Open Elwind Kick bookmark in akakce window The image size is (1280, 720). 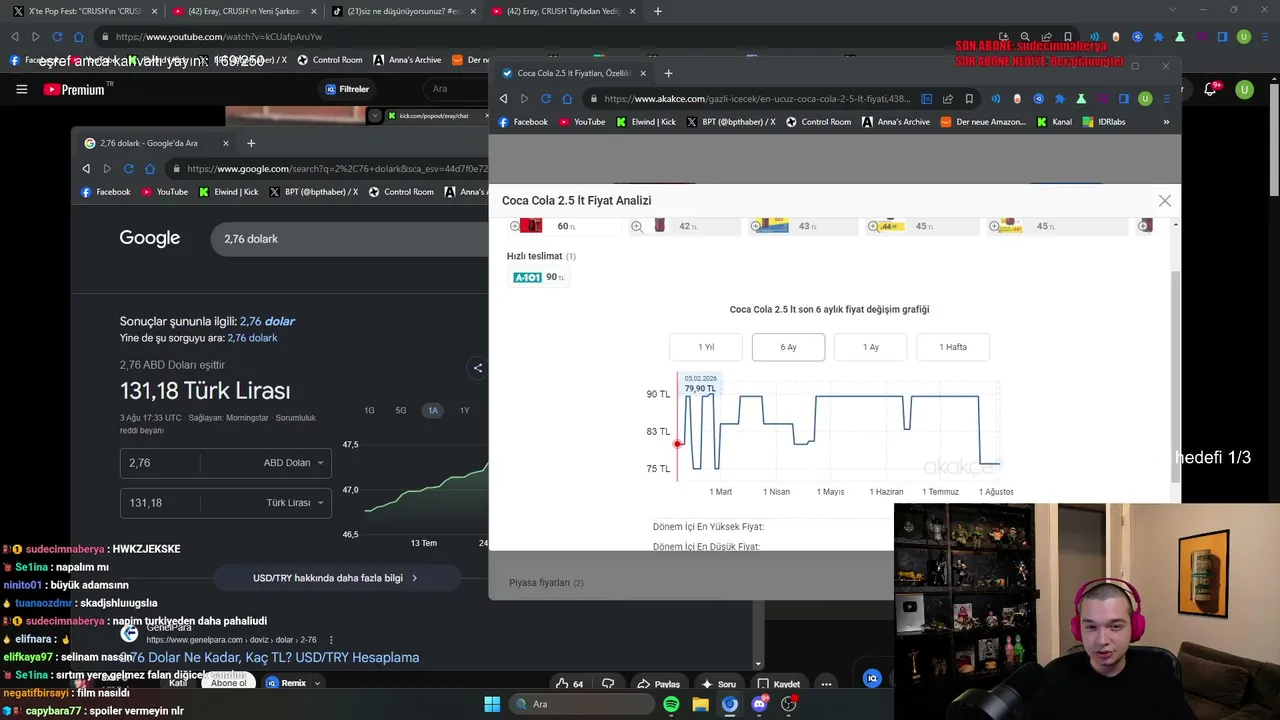[647, 122]
